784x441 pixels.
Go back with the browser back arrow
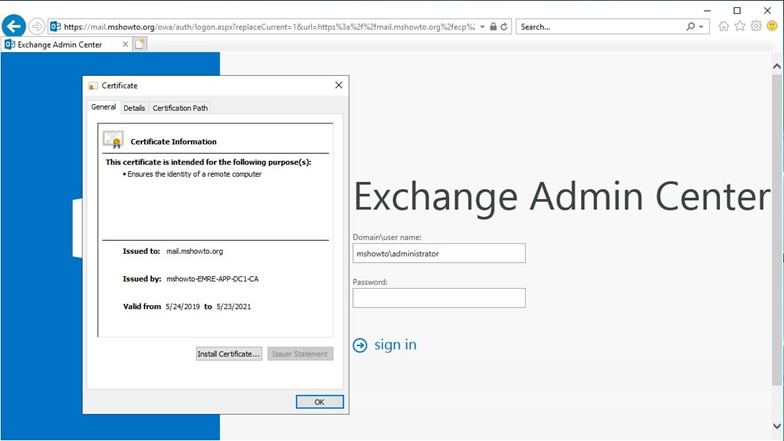coord(14,26)
